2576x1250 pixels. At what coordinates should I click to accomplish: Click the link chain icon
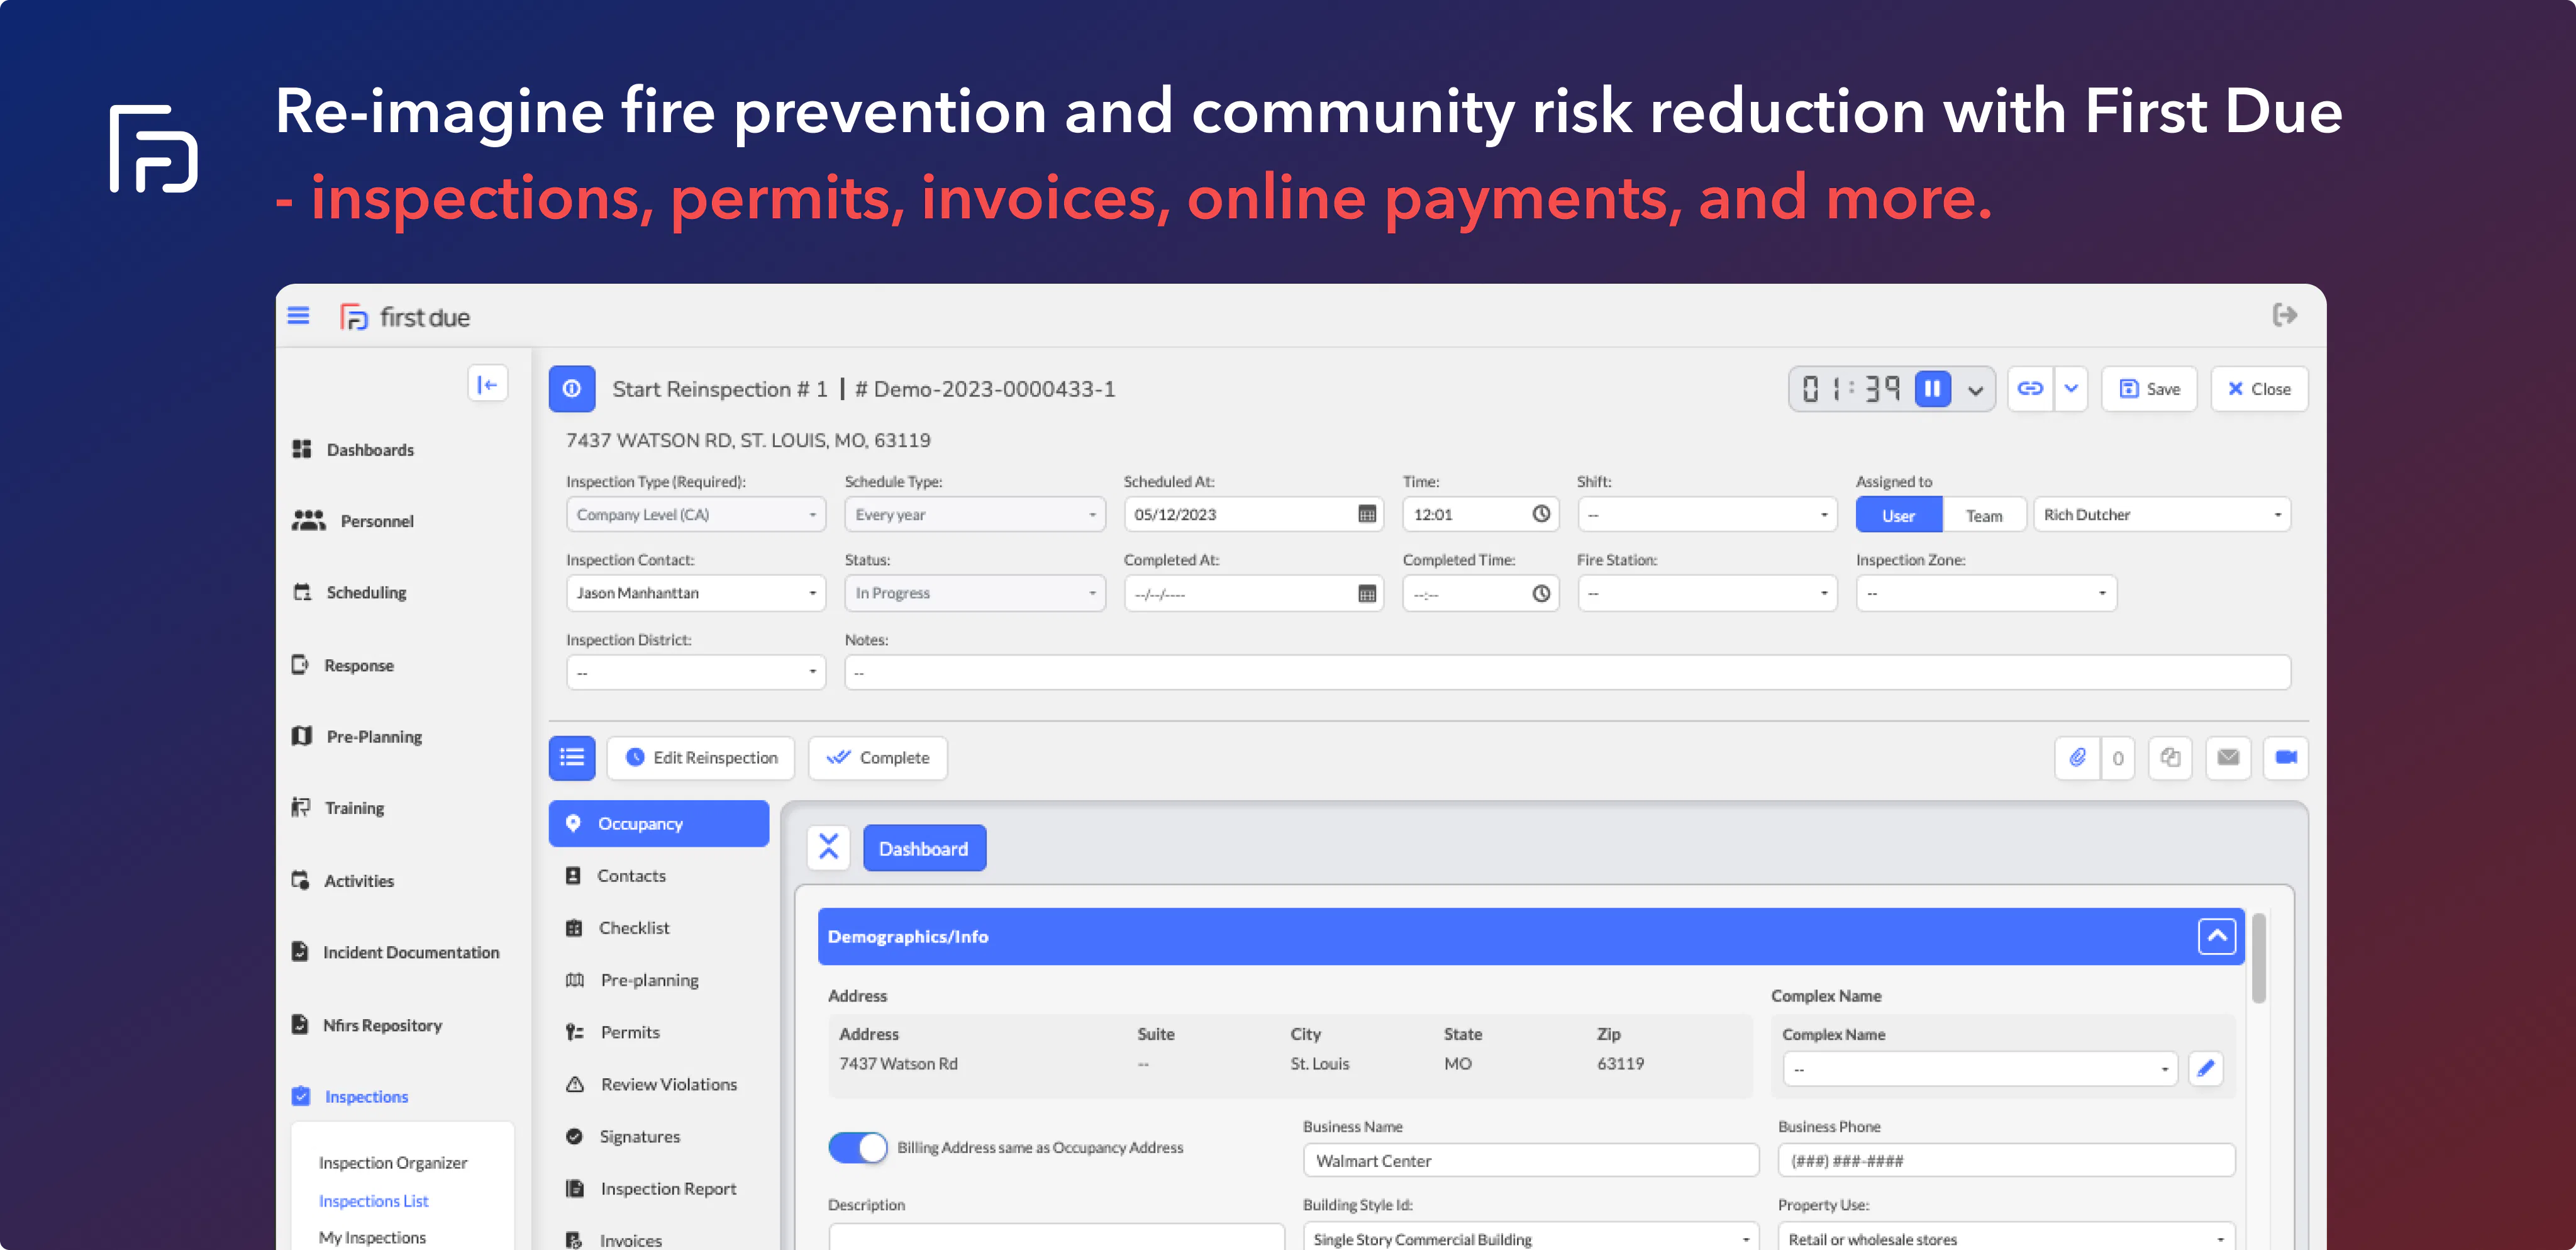[x=2029, y=388]
